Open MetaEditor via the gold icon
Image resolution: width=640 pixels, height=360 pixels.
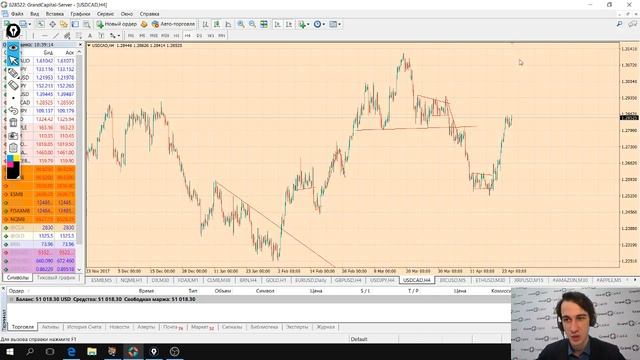(144, 24)
